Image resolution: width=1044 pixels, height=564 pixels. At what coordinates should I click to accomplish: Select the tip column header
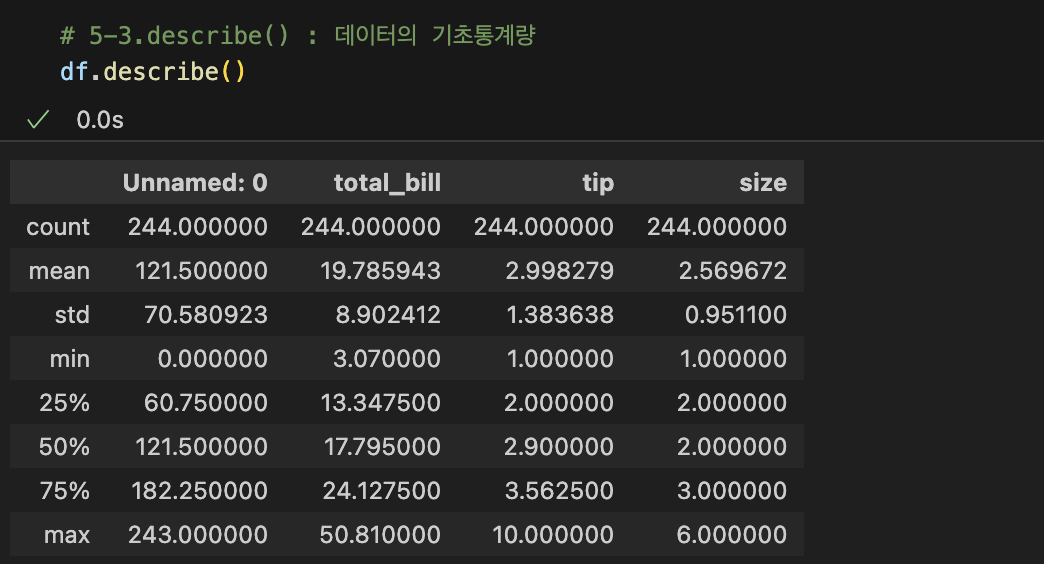(x=598, y=182)
